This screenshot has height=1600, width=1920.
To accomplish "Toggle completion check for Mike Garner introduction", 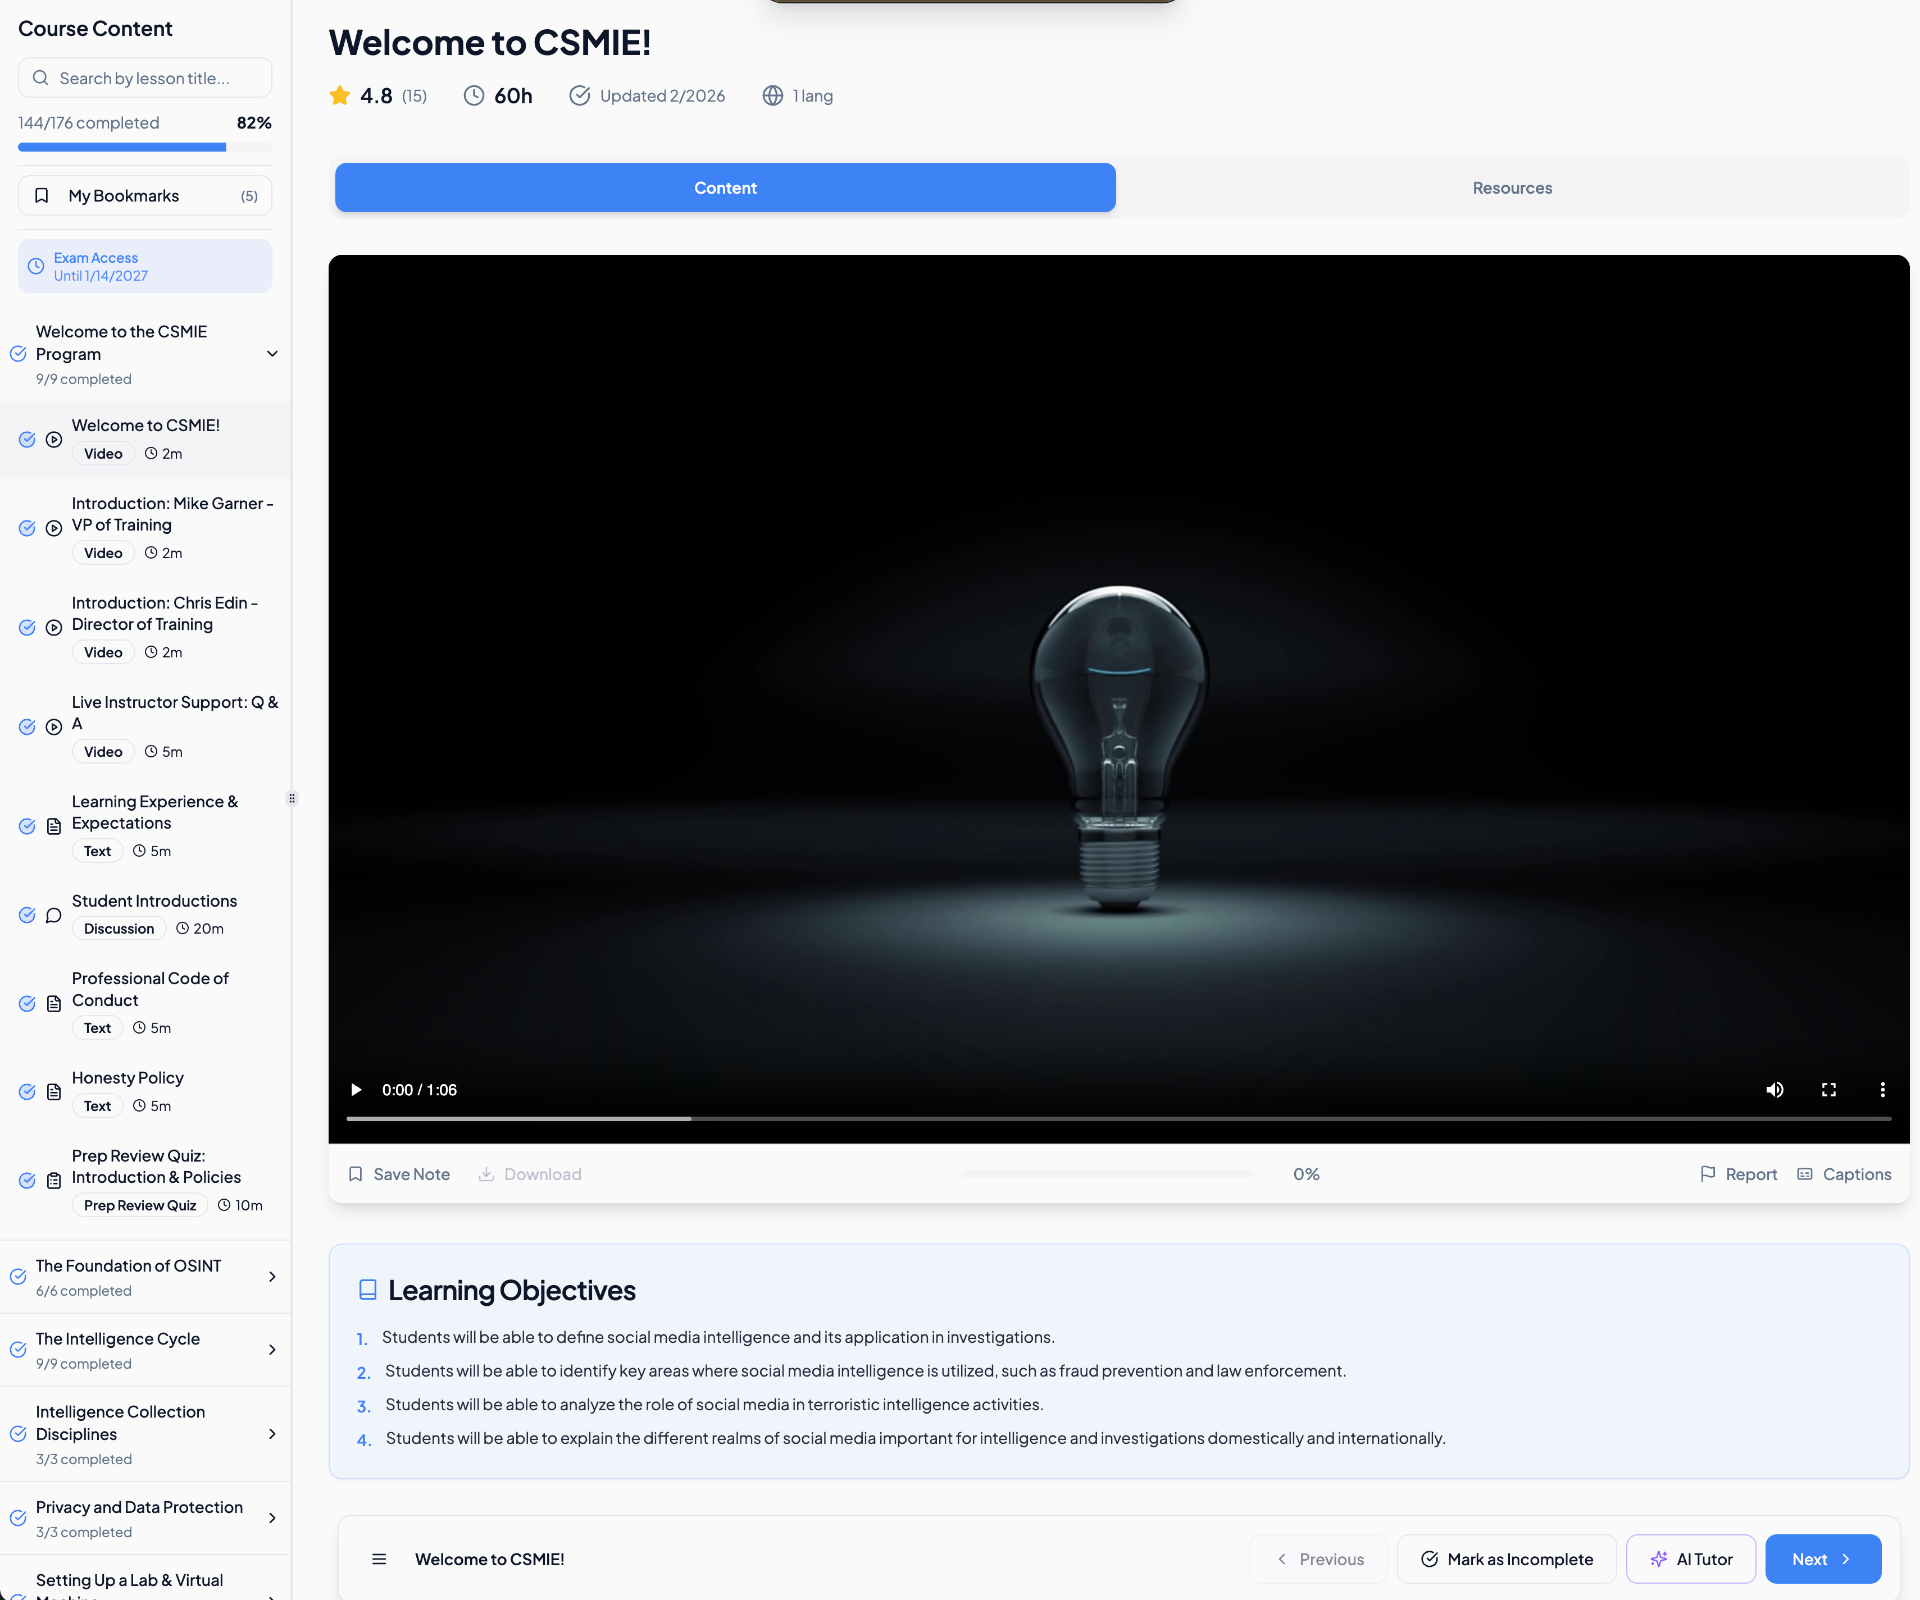I will click(x=27, y=528).
